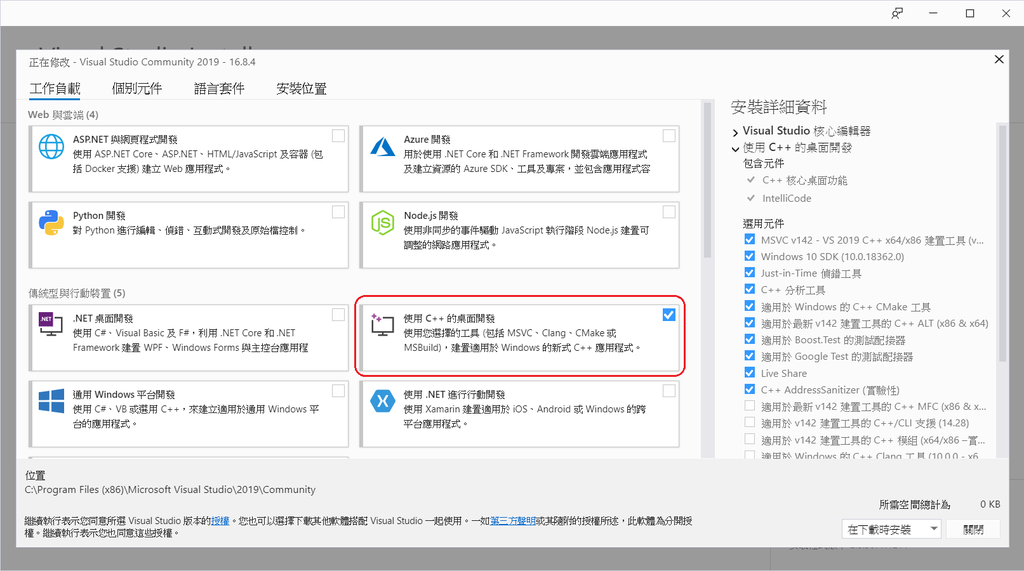Click the 0 KB total space value
Viewport: 1024px width, 571px height.
[x=990, y=504]
